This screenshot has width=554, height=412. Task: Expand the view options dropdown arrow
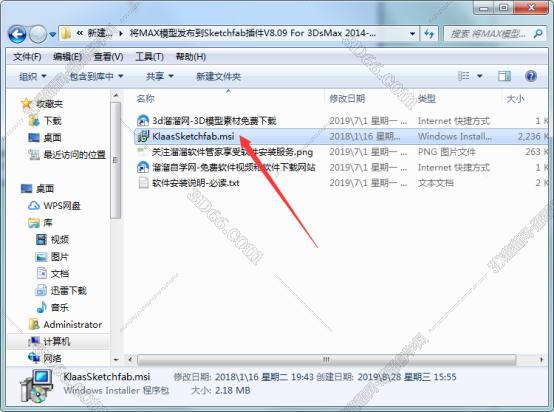[480, 76]
